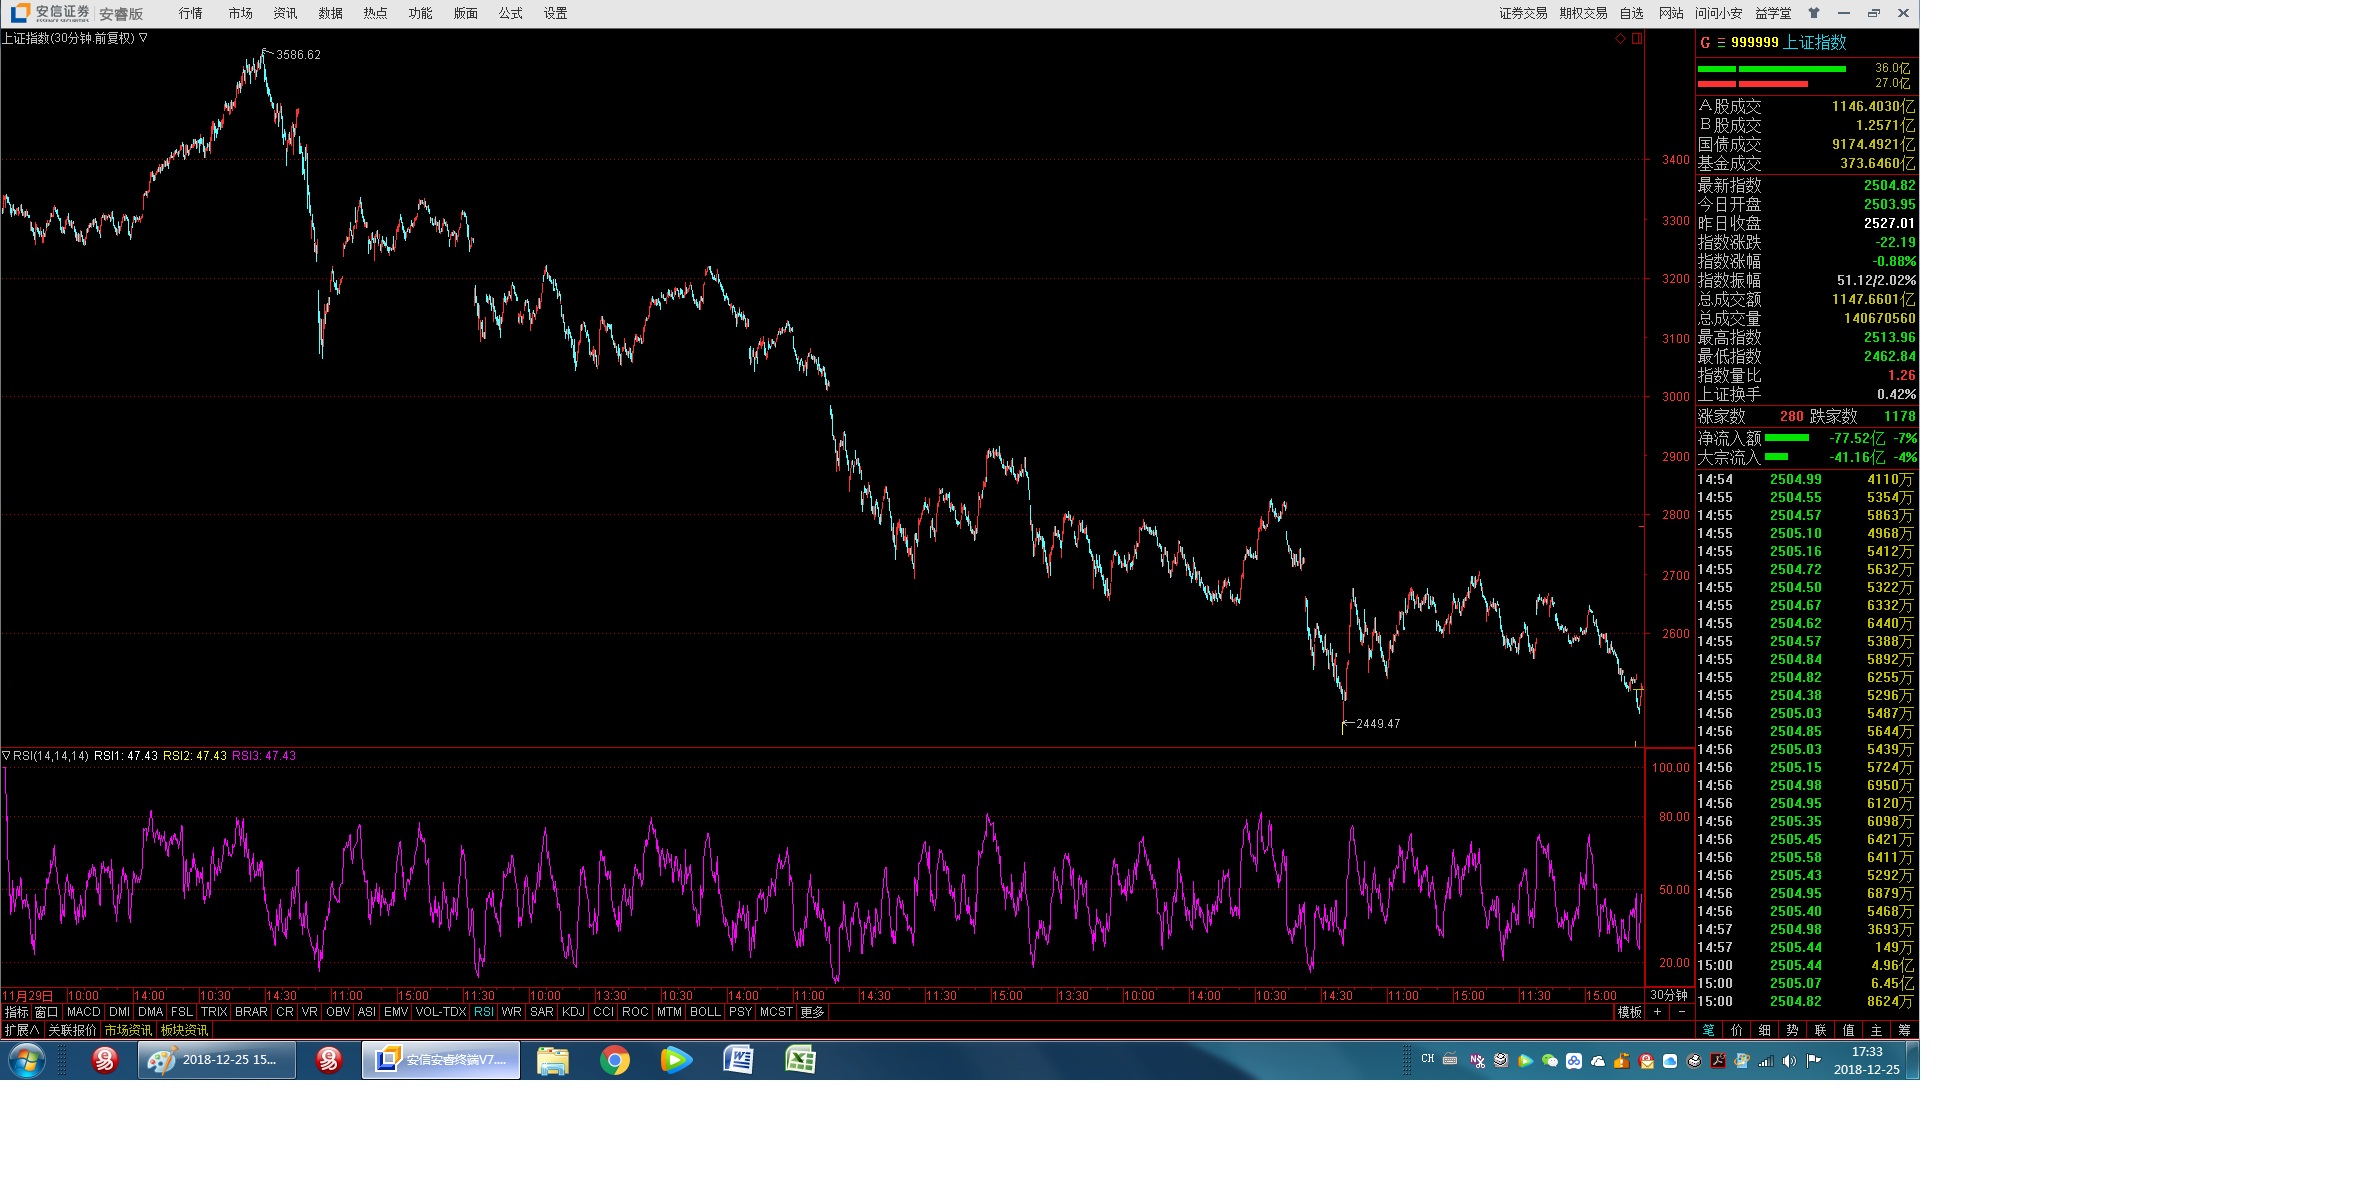Open Excel from the taskbar
Image resolution: width=2363 pixels, height=1182 pixels.
(x=800, y=1060)
